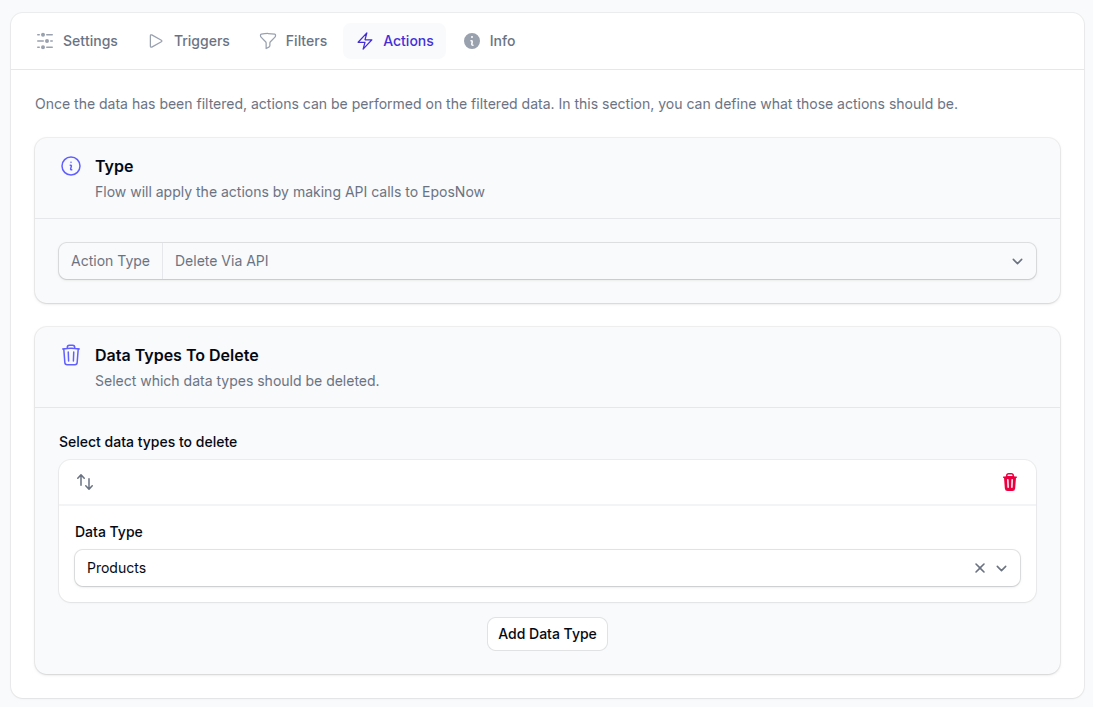This screenshot has height=707, width=1093.
Task: Select the Settings tab label
Action: click(90, 41)
